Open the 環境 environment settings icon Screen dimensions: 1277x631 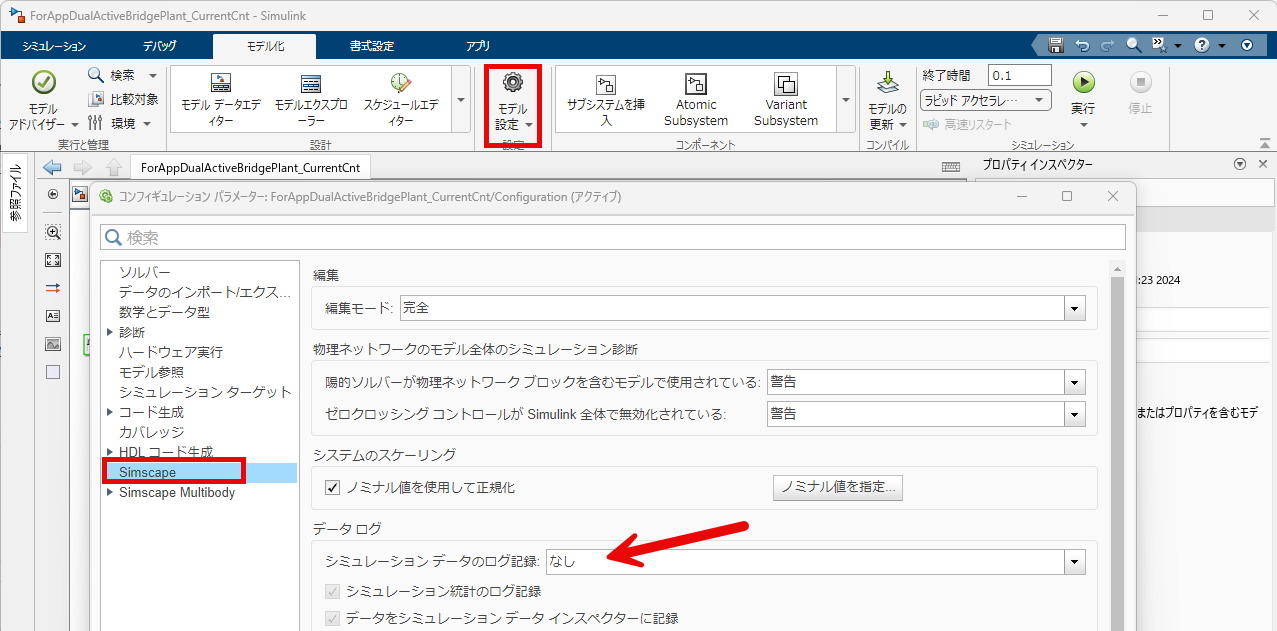pos(96,123)
